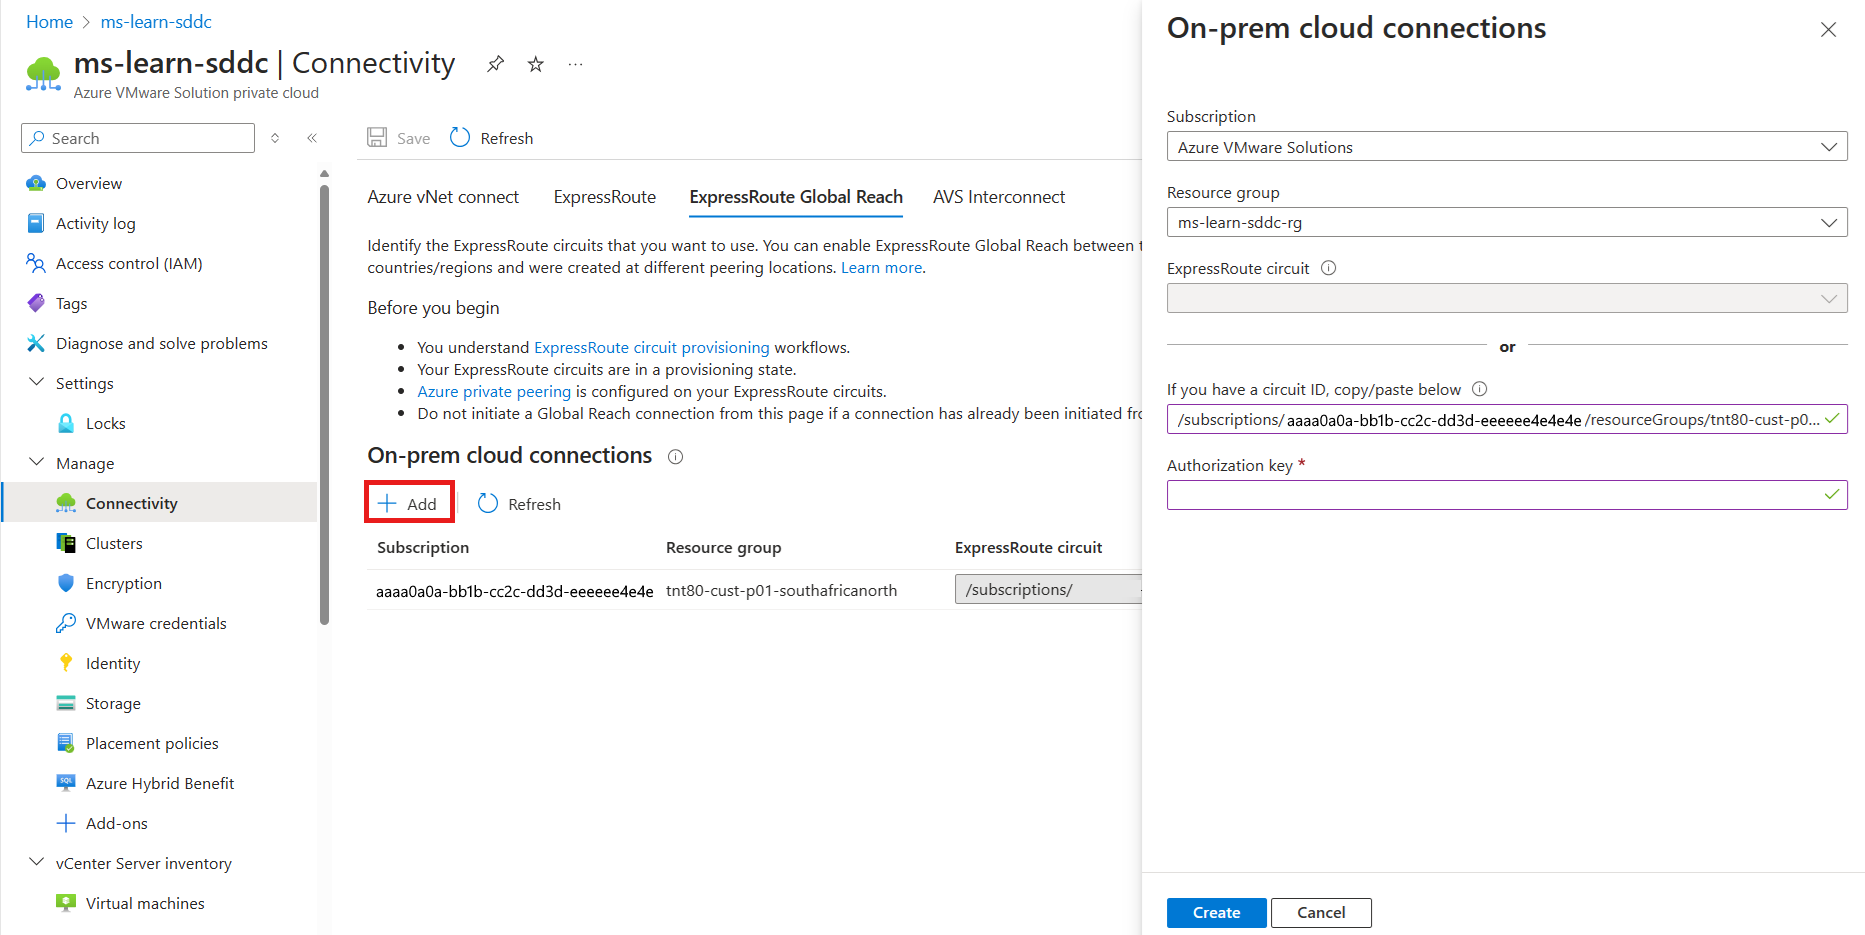Open the Resource group dropdown
This screenshot has height=935, width=1865.
(x=1506, y=222)
